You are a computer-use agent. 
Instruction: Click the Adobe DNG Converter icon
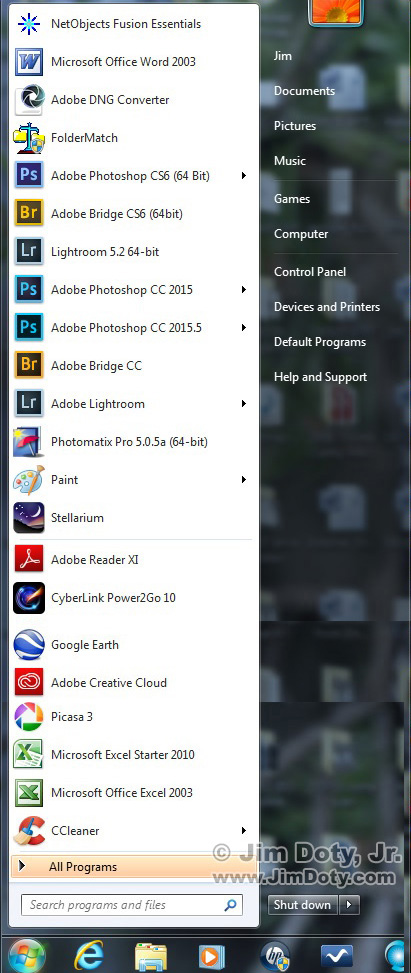coord(29,100)
